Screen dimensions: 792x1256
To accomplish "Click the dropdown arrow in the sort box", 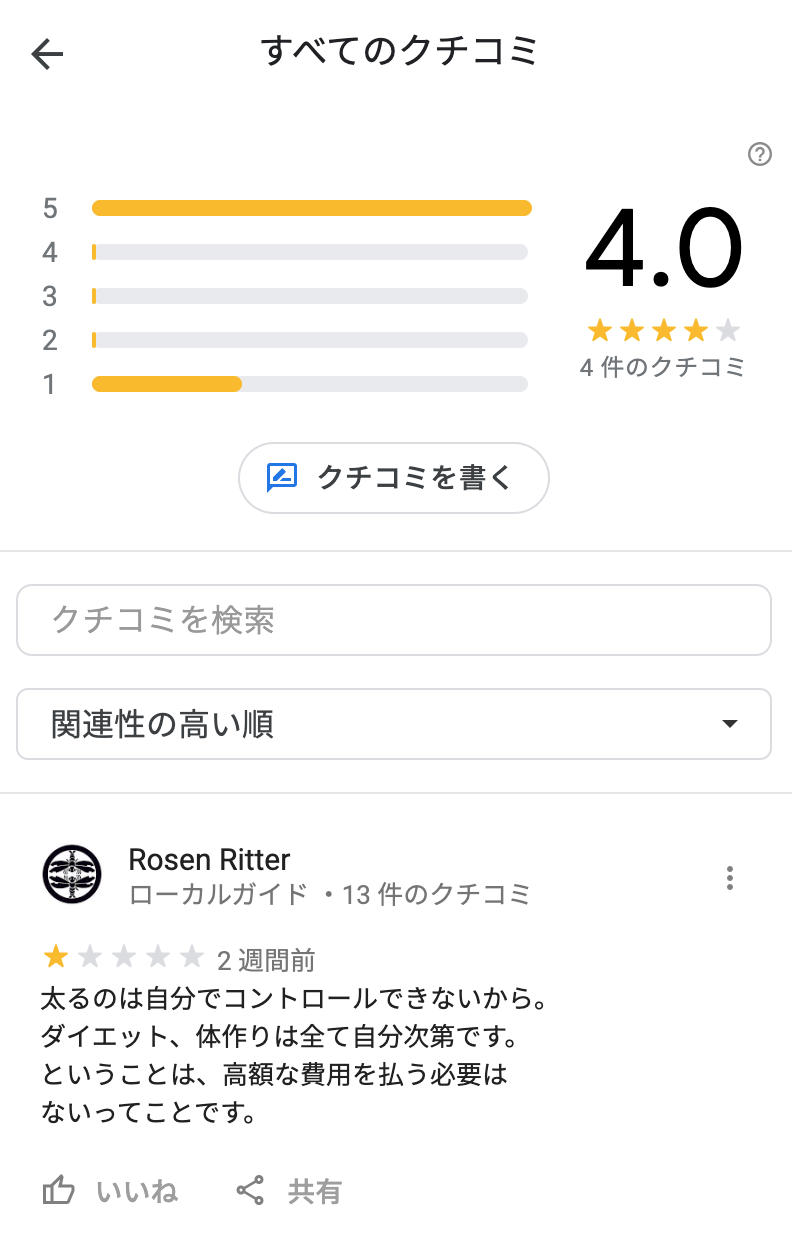I will [730, 724].
